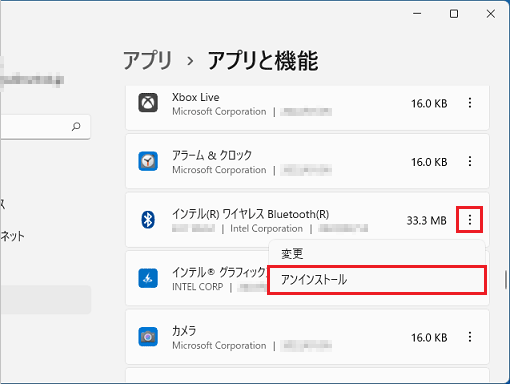Image resolution: width=510 pixels, height=384 pixels.
Task: Select the カメラ app name
Action: tap(184, 331)
